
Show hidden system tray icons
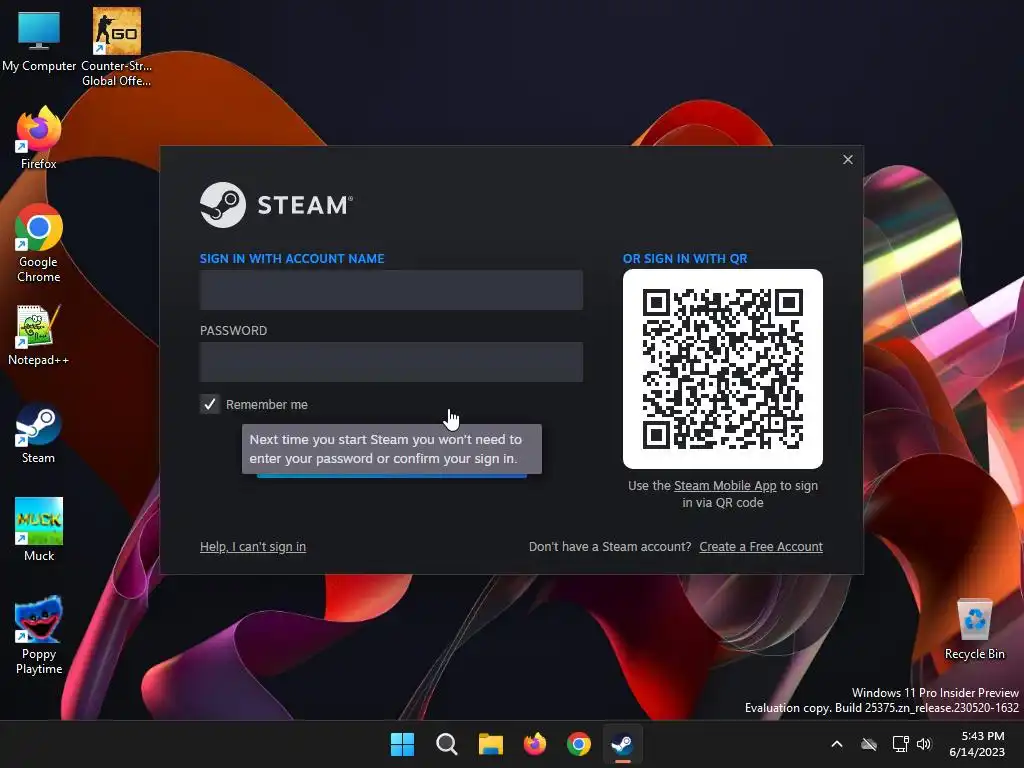[x=837, y=744]
